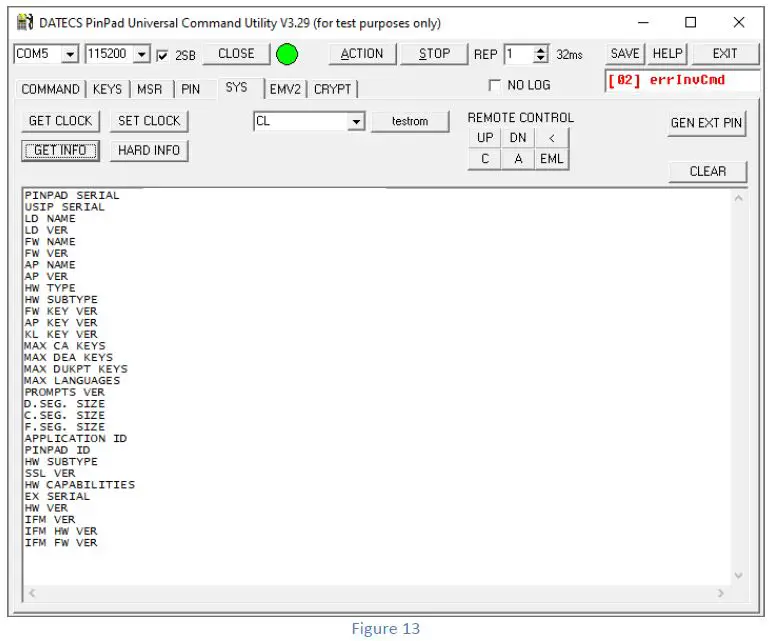Open the 115200 baud rate dropdown

coord(141,54)
